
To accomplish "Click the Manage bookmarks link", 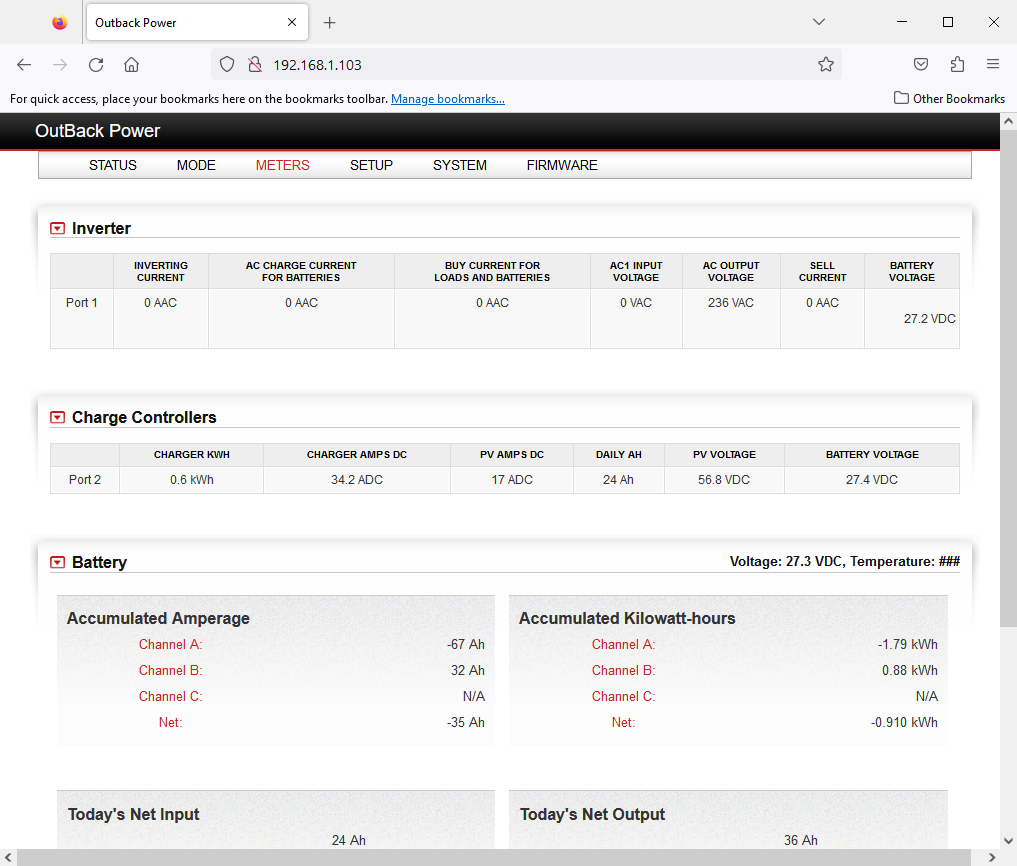I will click(x=447, y=99).
